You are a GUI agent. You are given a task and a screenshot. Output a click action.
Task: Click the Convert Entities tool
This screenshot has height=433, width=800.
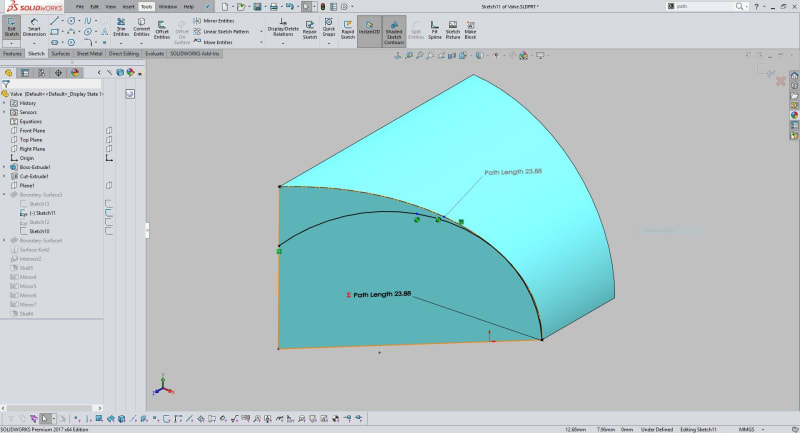point(141,27)
